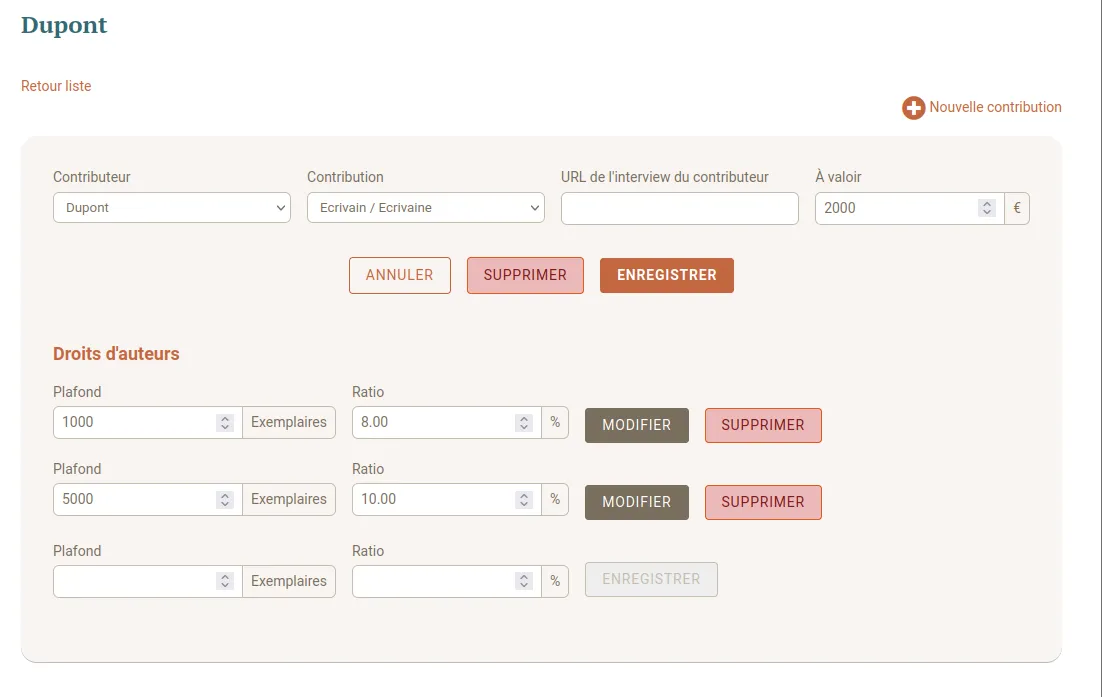The image size is (1102, 697).
Task: Click SUPPRIMER for the 5000 Plafond row
Action: click(x=763, y=502)
